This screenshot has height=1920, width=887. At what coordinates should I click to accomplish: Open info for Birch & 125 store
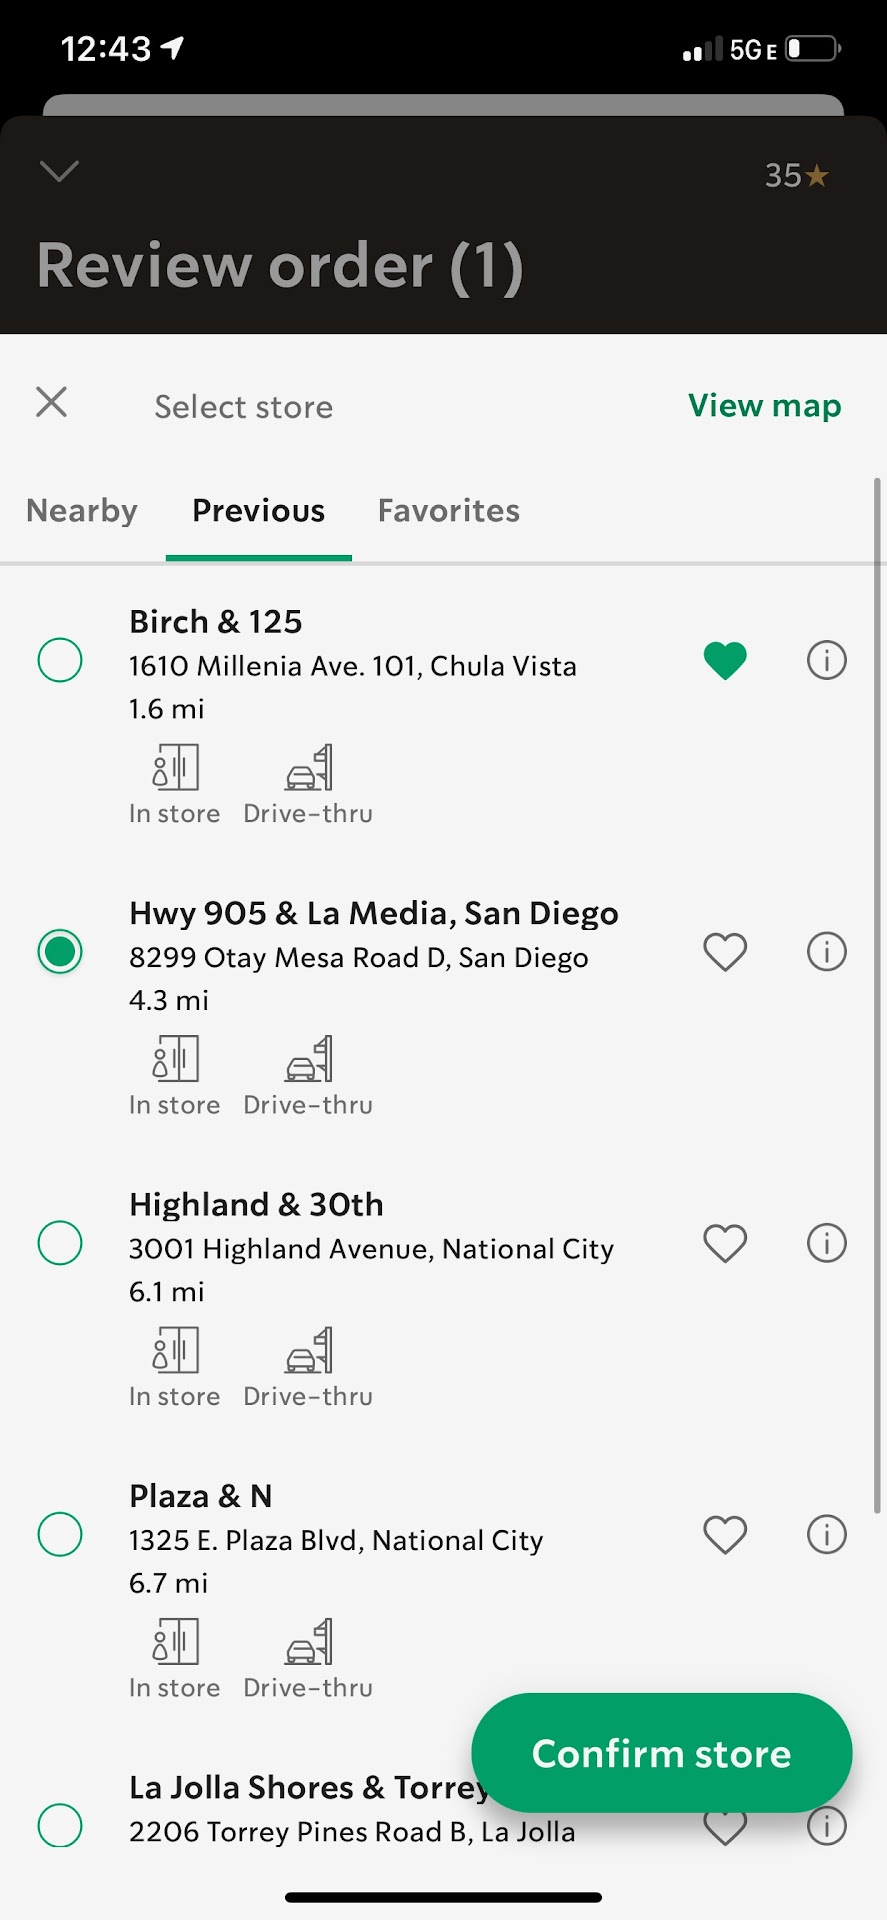(x=826, y=661)
